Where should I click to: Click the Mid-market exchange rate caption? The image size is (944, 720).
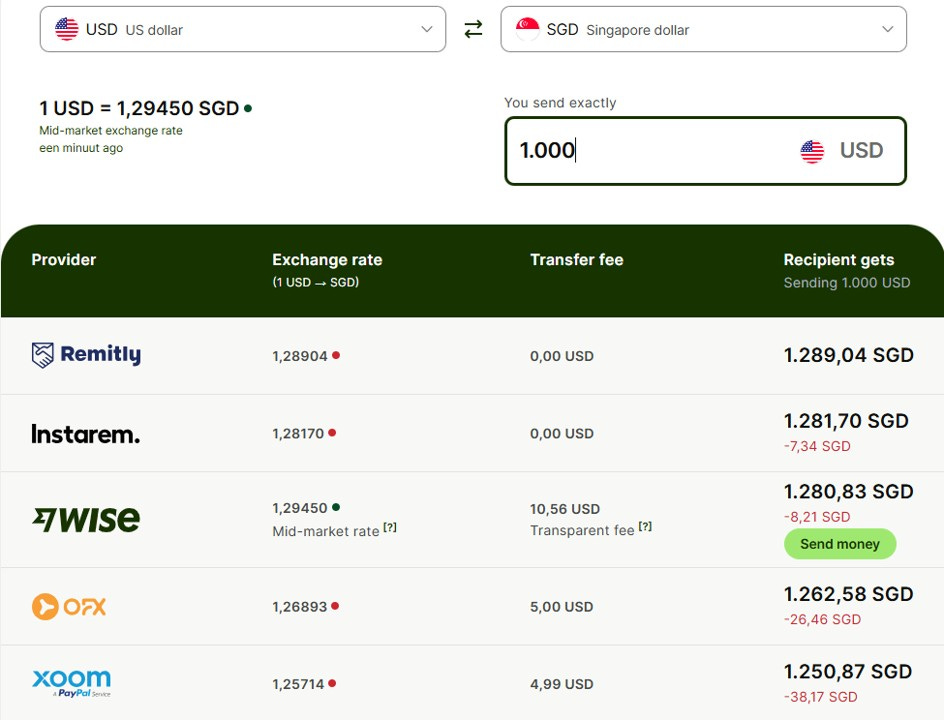(x=111, y=131)
